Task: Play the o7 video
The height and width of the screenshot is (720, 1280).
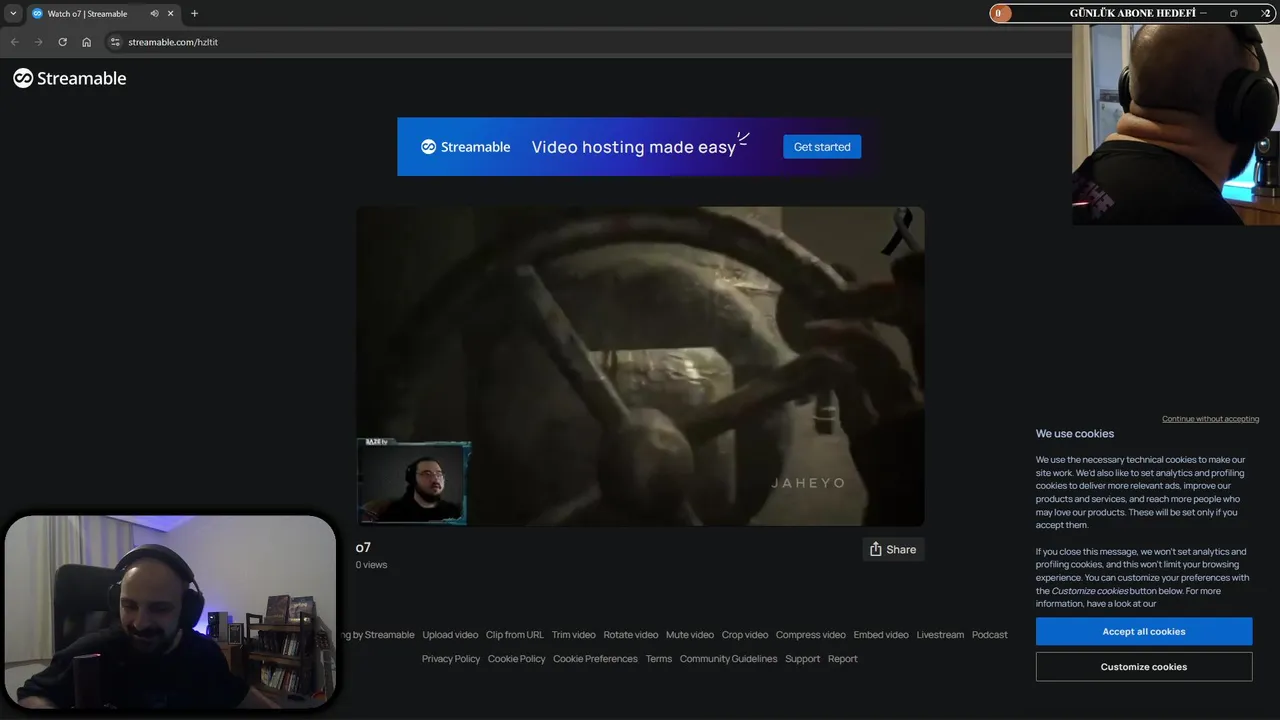Action: pyautogui.click(x=640, y=366)
